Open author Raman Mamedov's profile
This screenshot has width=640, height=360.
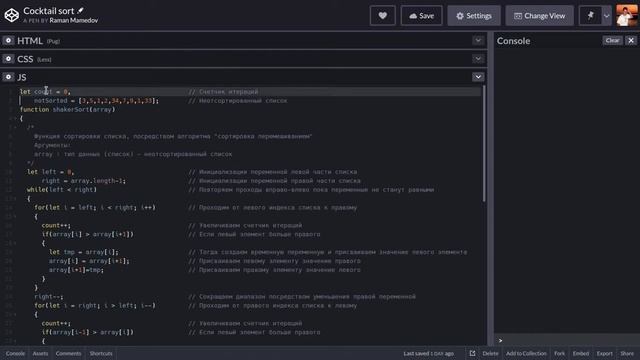point(73,20)
